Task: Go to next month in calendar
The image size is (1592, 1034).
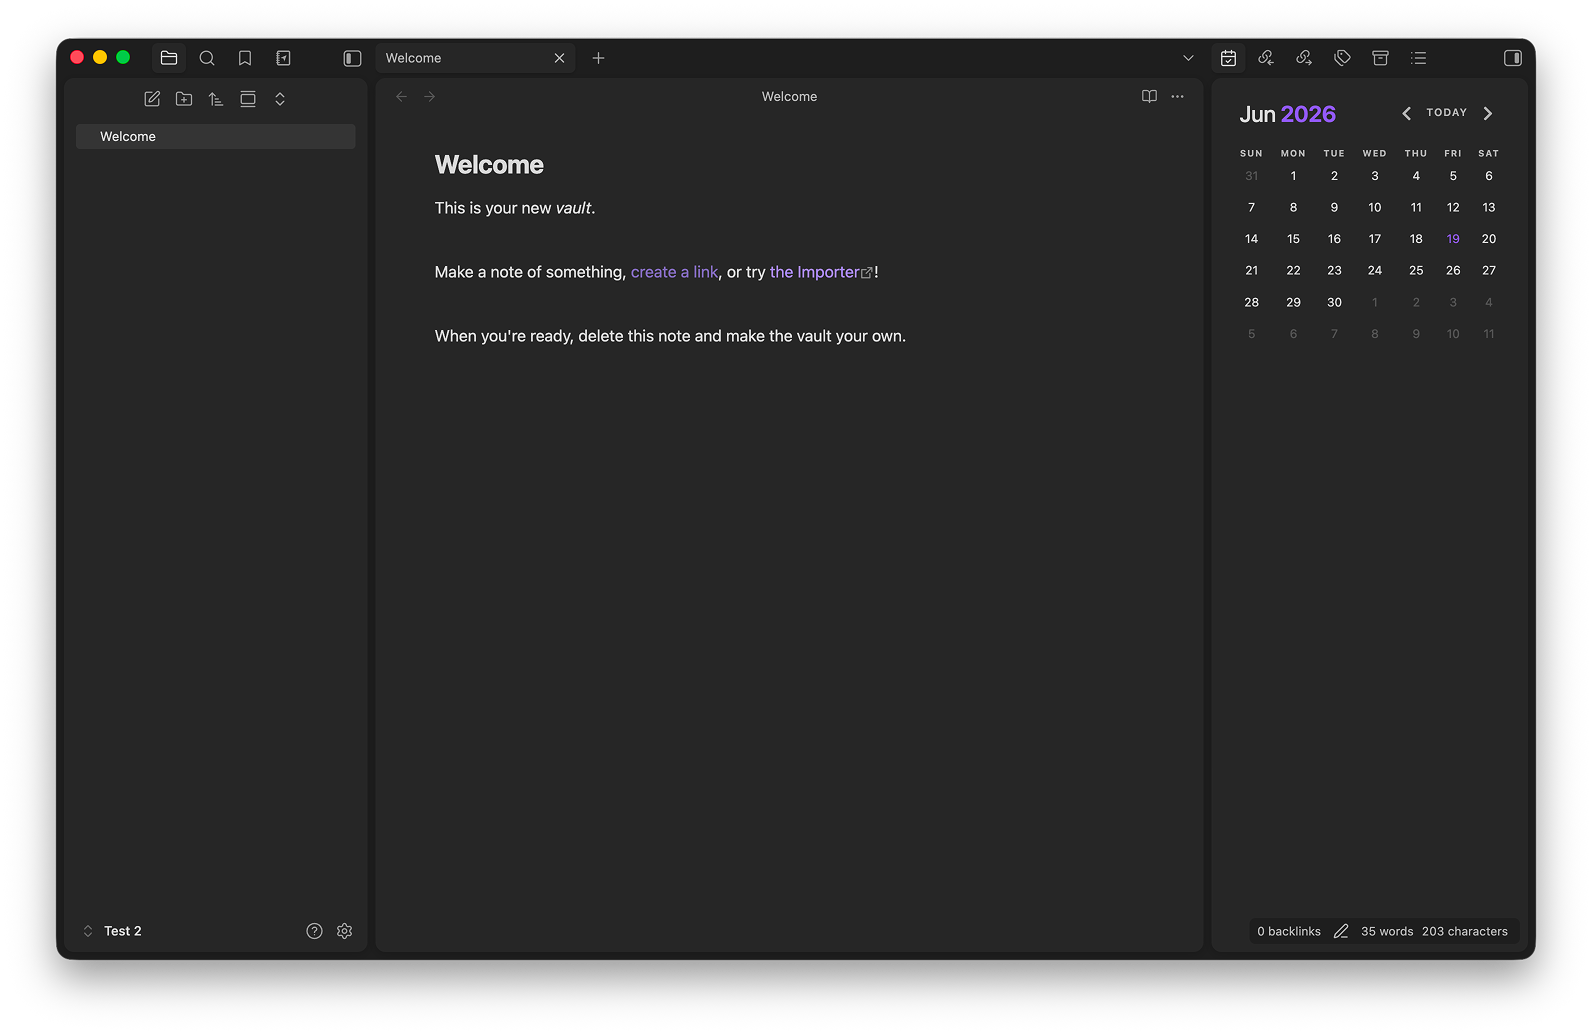Action: point(1488,113)
